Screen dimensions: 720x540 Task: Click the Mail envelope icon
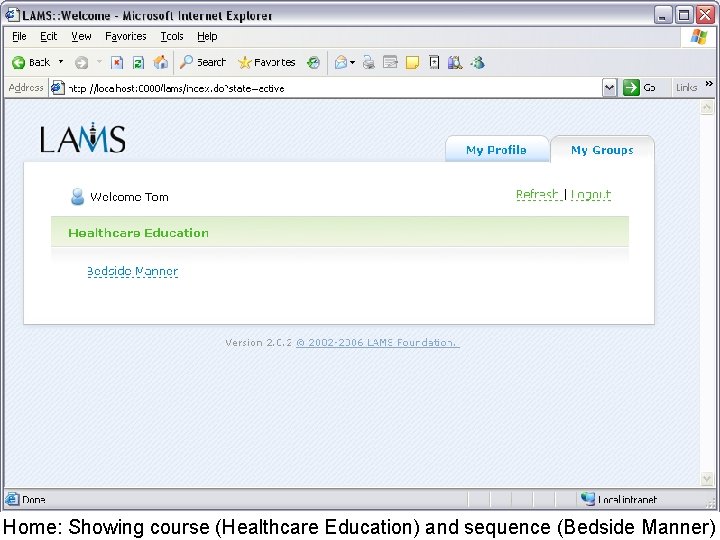[x=341, y=62]
